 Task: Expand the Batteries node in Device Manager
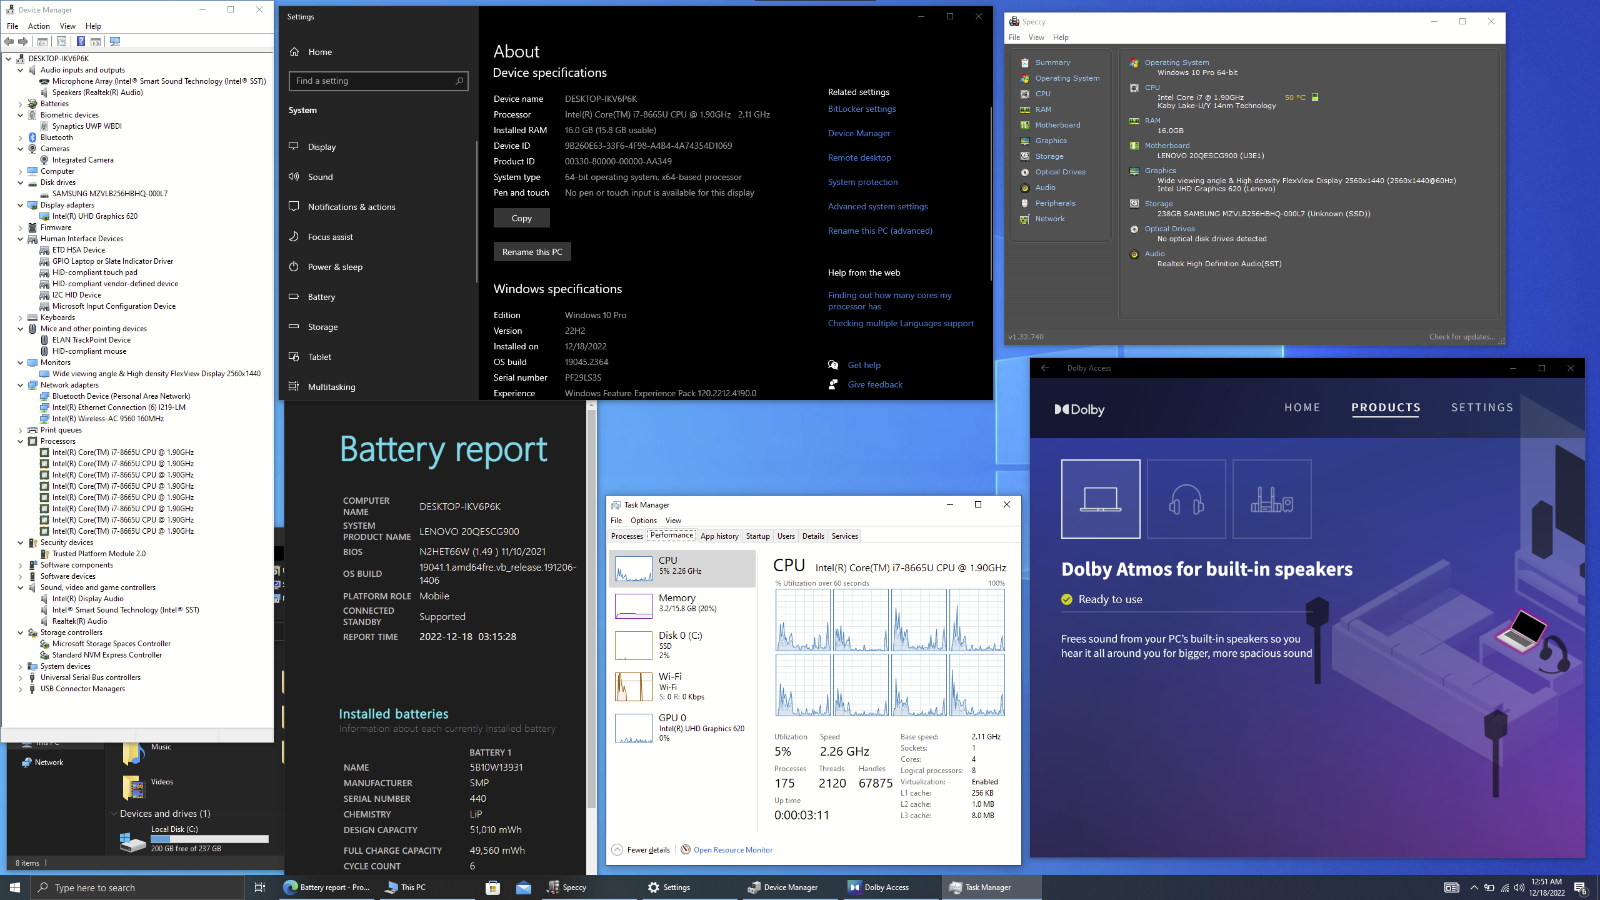[20, 104]
